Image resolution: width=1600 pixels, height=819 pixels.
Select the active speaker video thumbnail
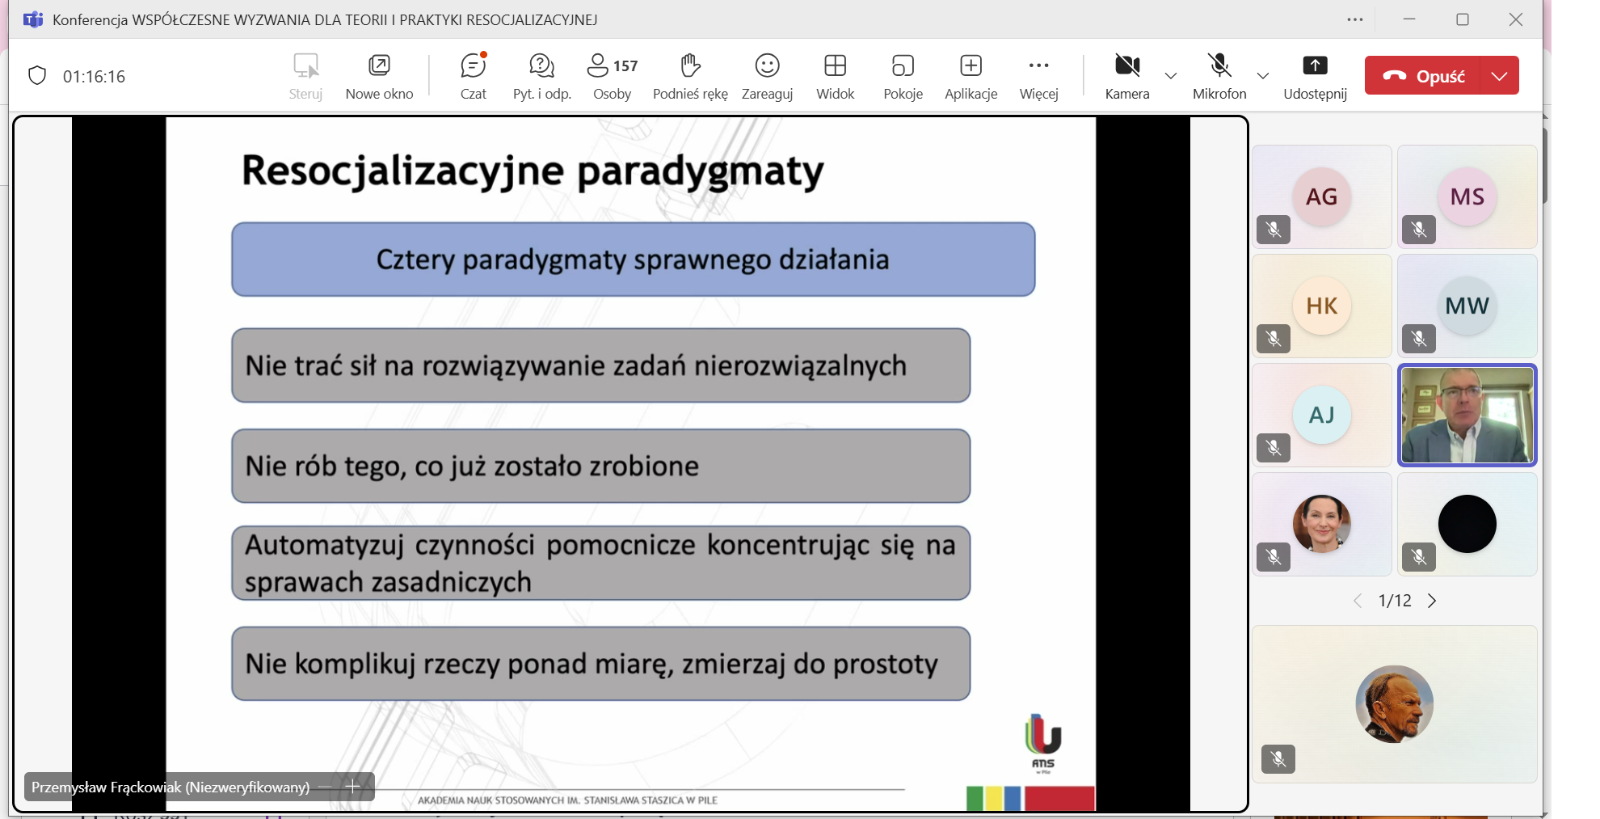point(1467,415)
